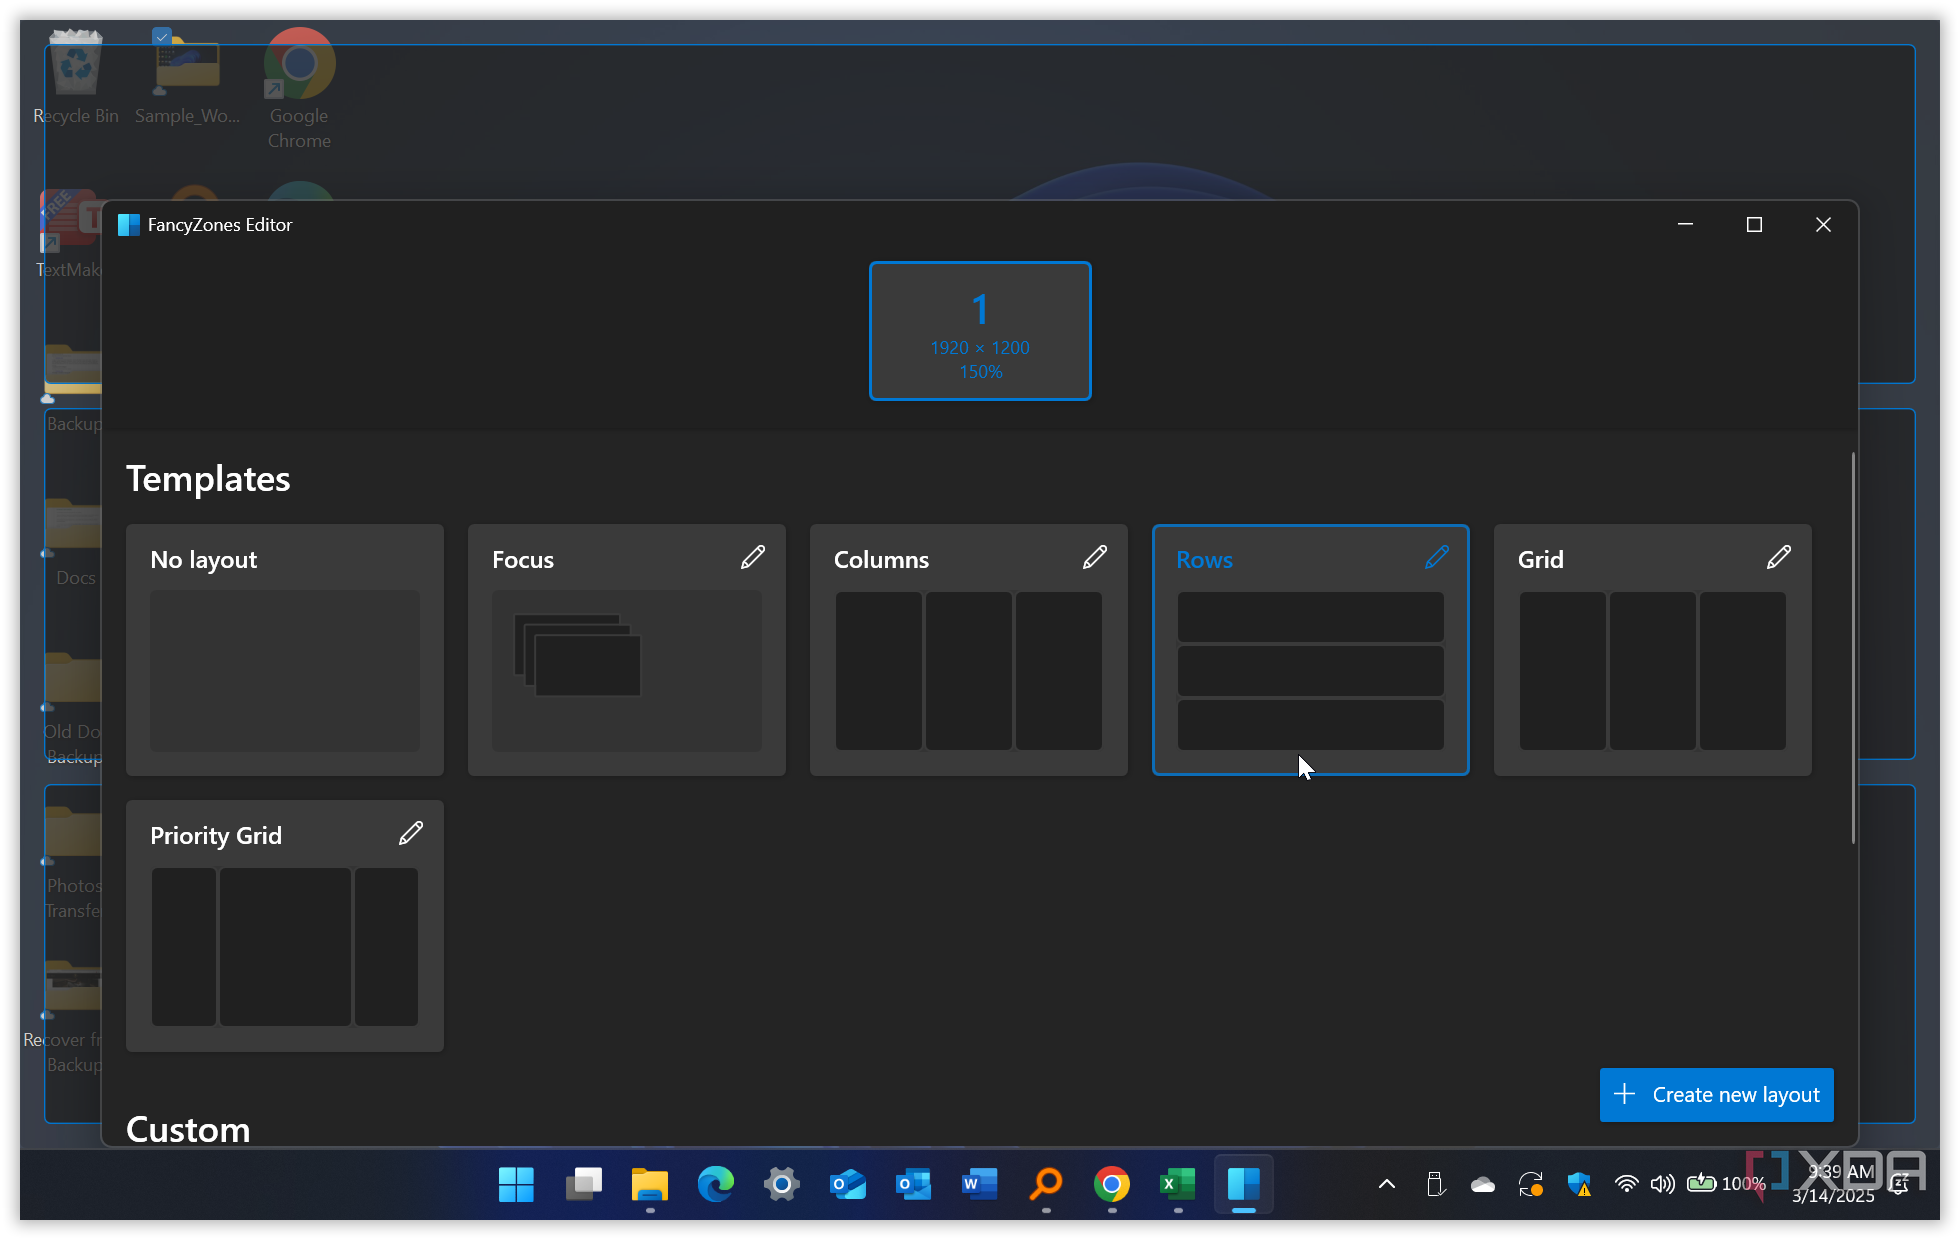Image resolution: width=1960 pixels, height=1240 pixels.
Task: Open Google Chrome from taskbar
Action: pos(1112,1185)
